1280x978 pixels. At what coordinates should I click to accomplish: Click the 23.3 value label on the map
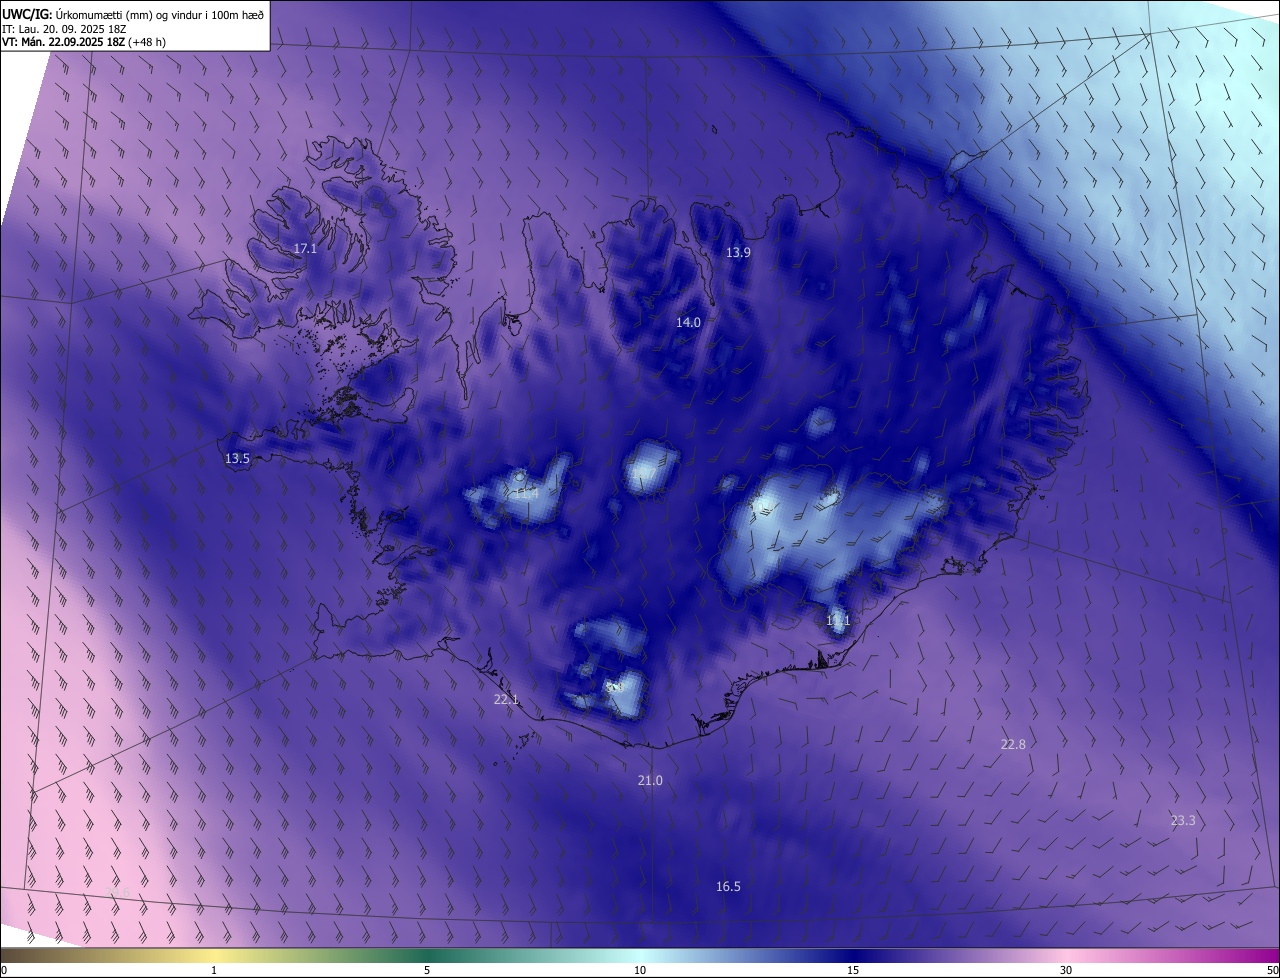click(1183, 820)
